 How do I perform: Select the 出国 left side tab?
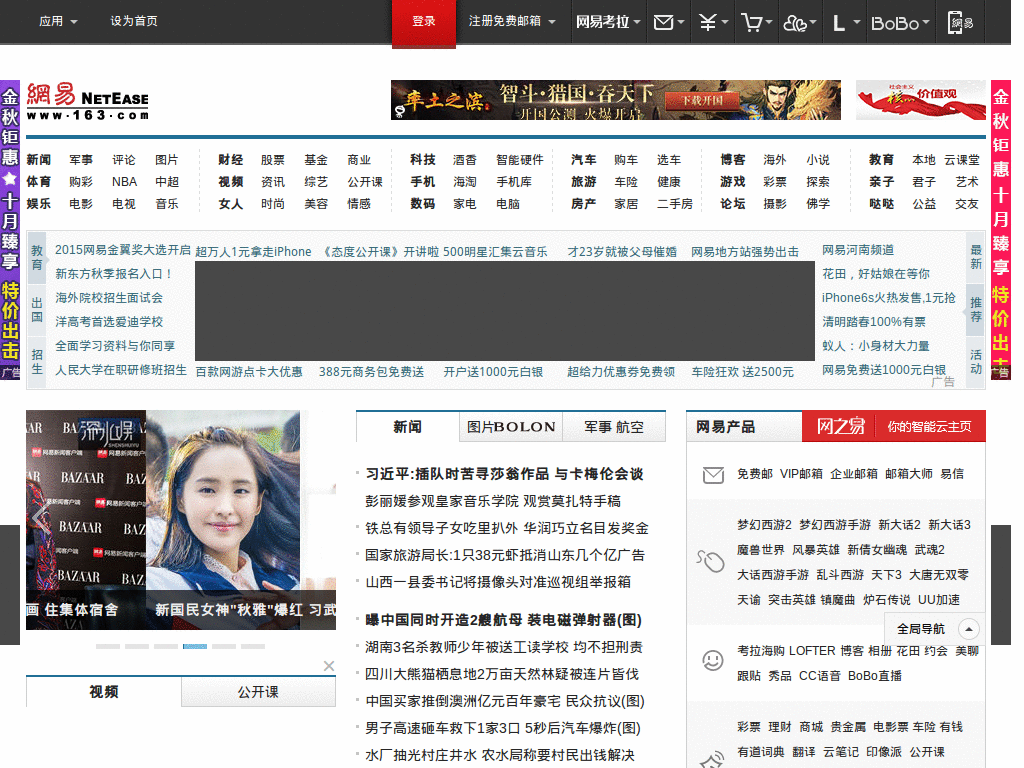[x=37, y=310]
